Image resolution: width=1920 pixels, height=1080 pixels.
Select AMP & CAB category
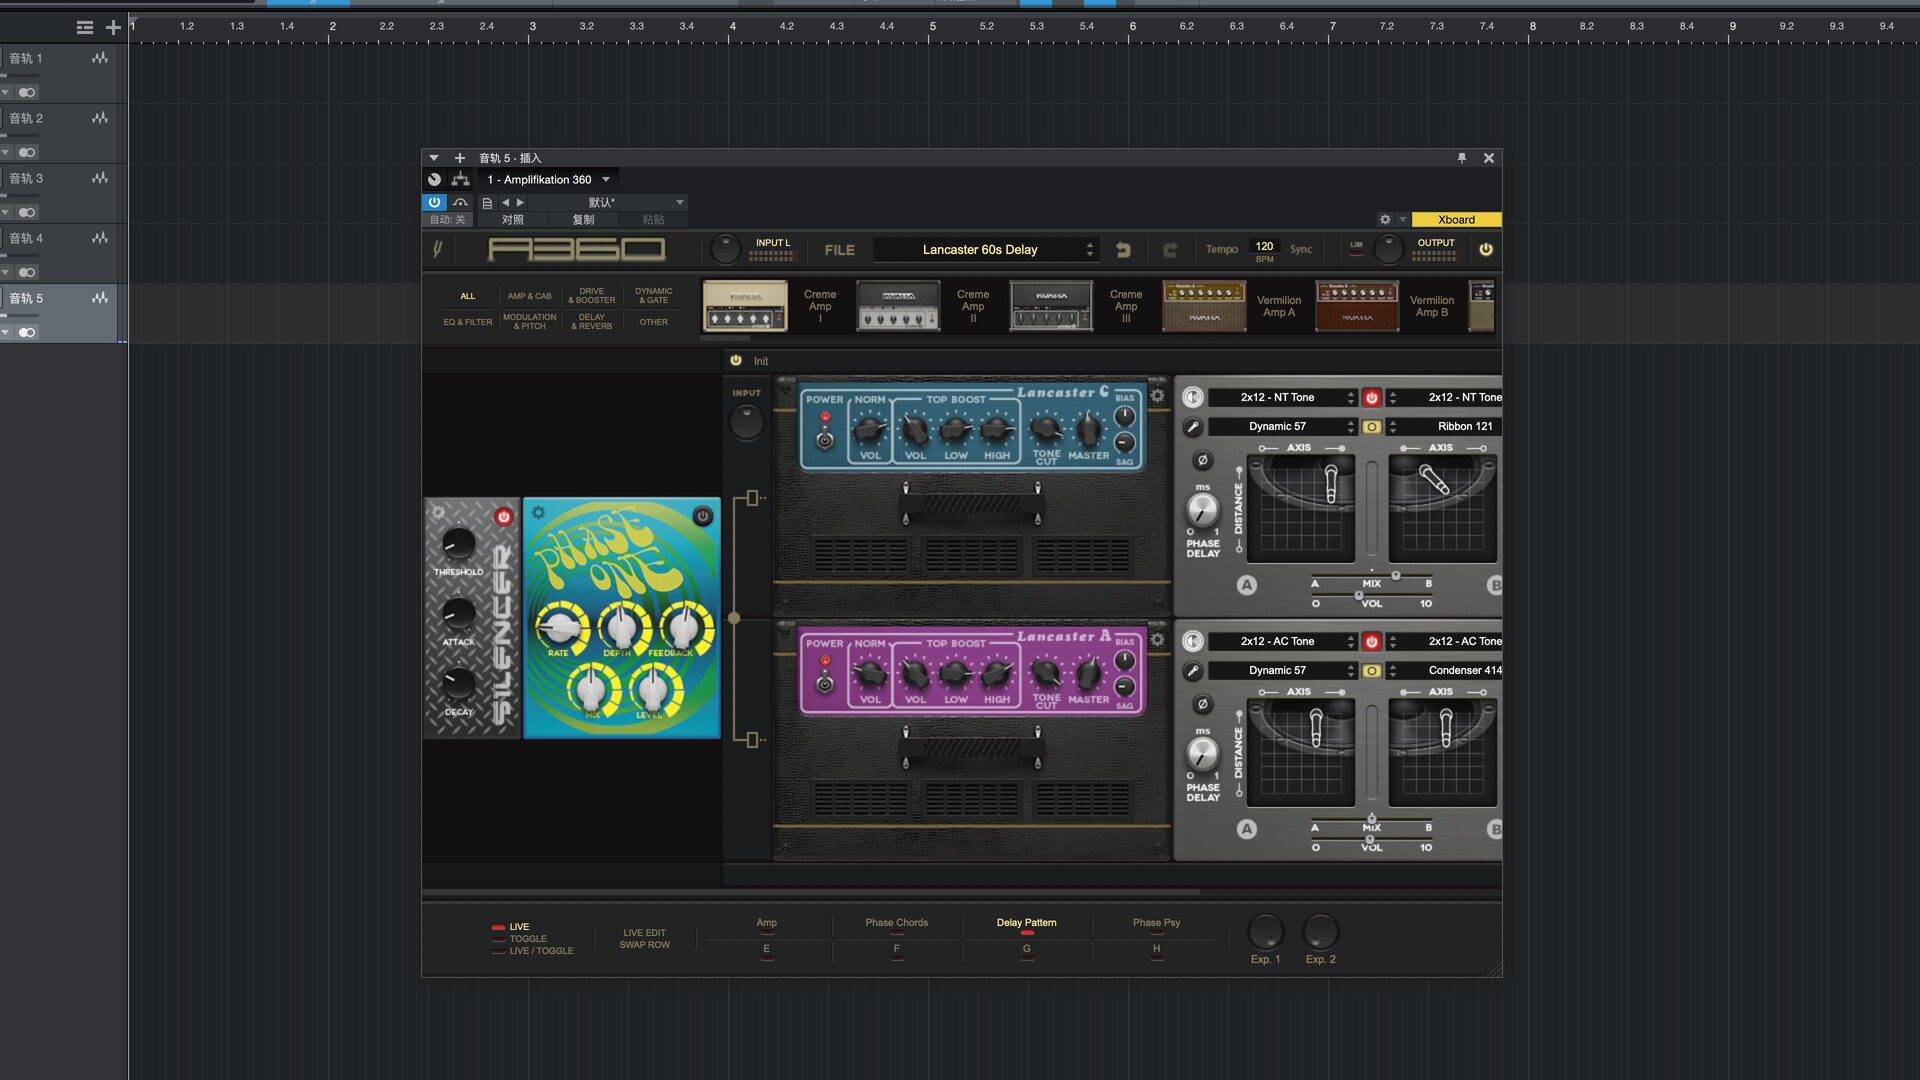529,296
